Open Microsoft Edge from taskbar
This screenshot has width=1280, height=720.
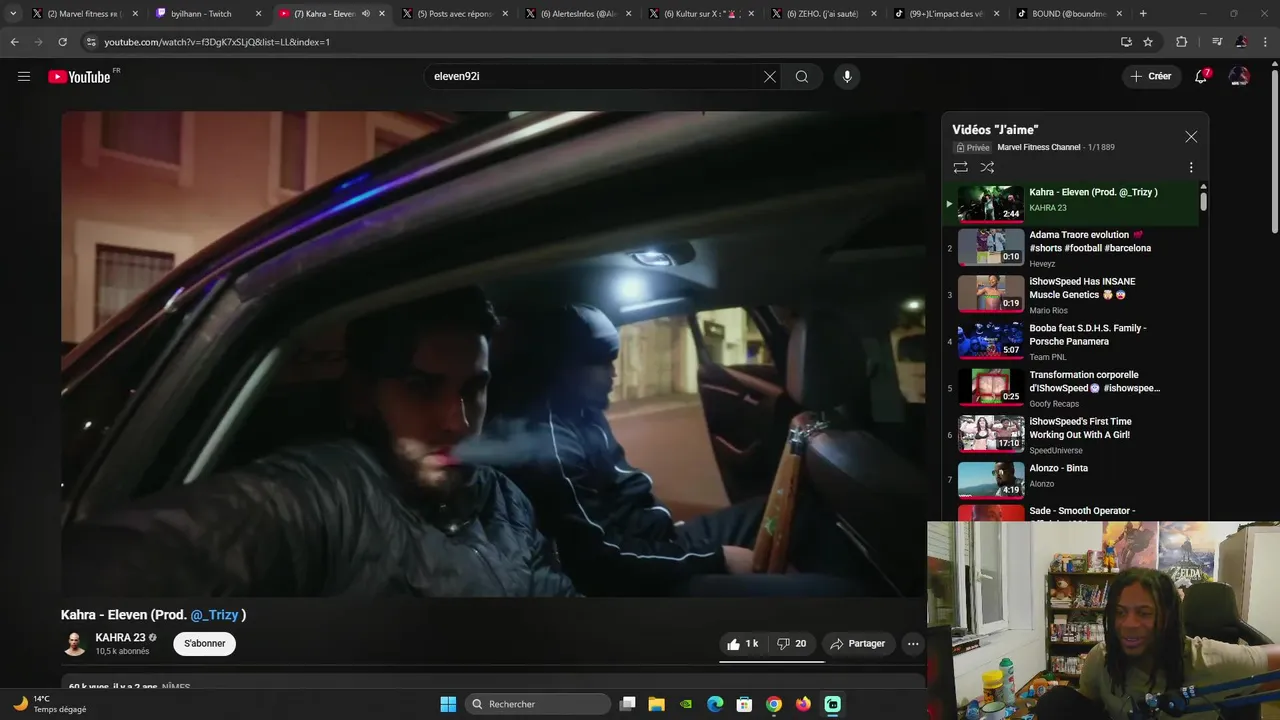[715, 704]
